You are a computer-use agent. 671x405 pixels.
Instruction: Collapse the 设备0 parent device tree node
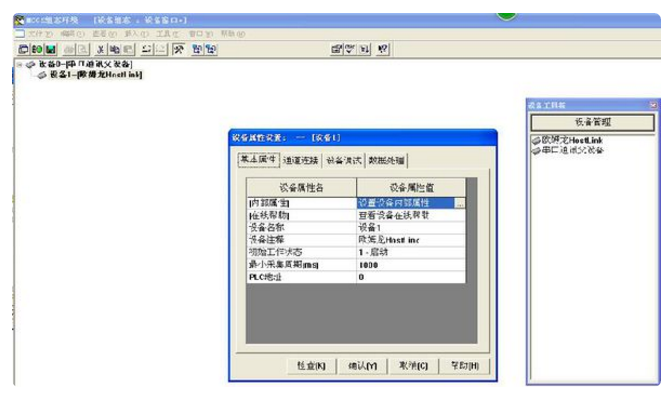coord(19,65)
